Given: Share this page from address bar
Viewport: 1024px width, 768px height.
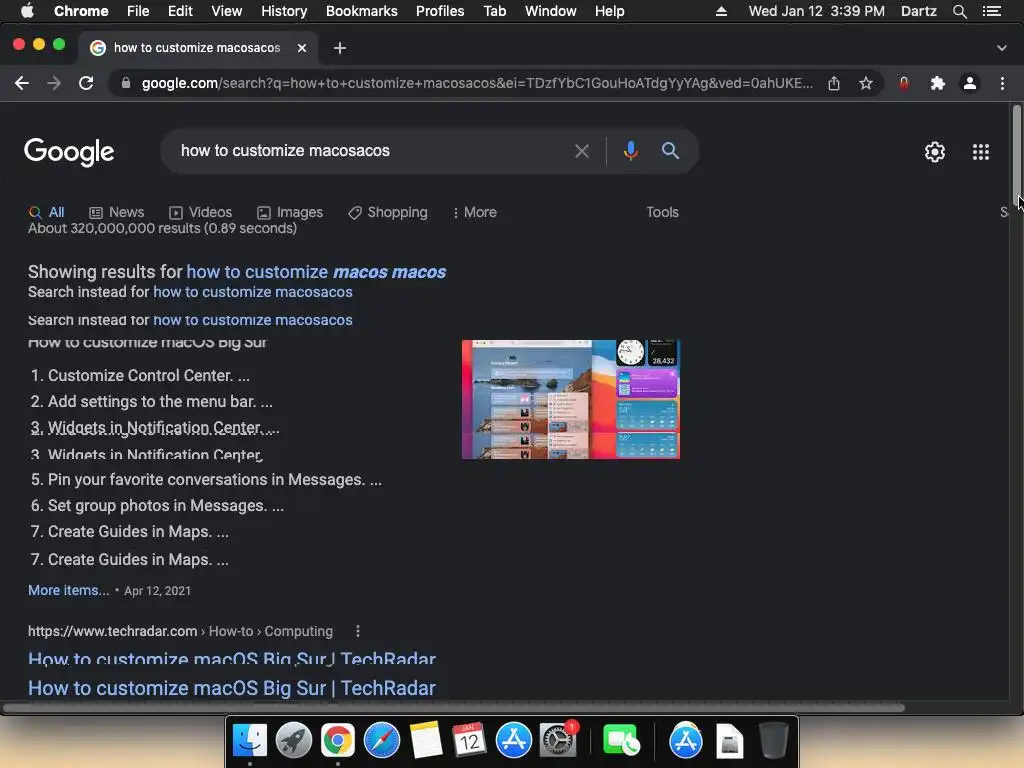Looking at the screenshot, I should pyautogui.click(x=834, y=84).
